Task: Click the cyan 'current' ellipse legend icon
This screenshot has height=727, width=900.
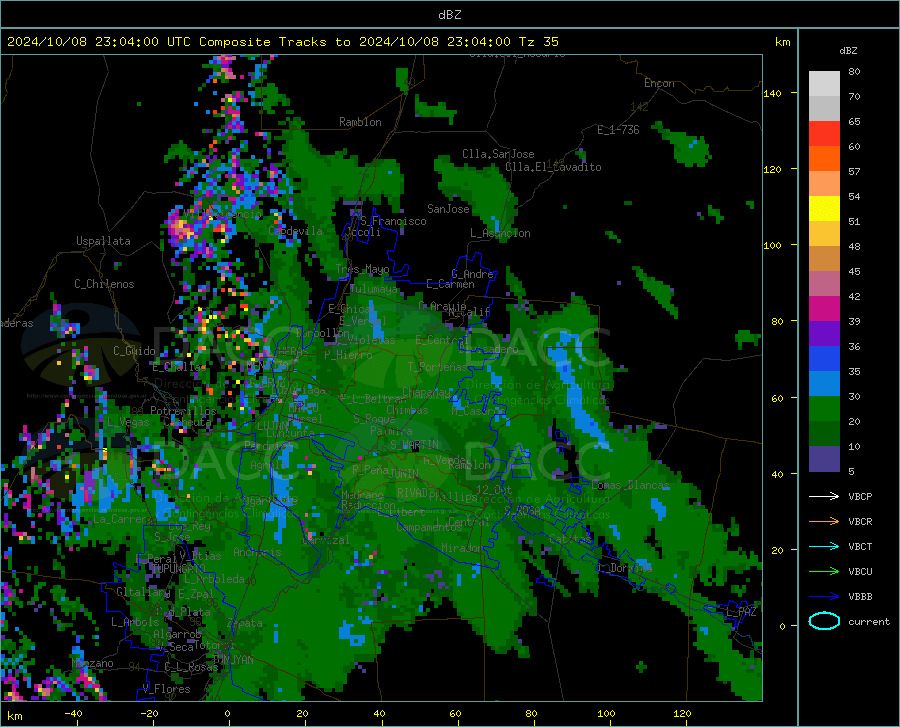Action: 824,621
